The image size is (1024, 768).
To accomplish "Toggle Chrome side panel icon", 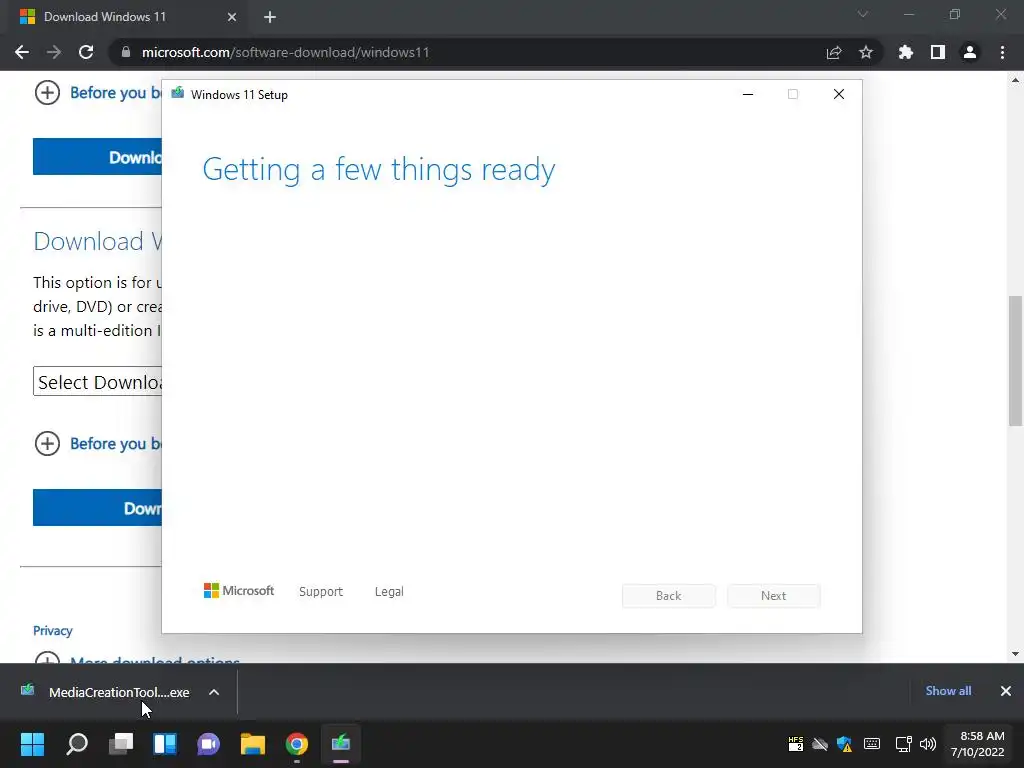I will click(x=938, y=52).
